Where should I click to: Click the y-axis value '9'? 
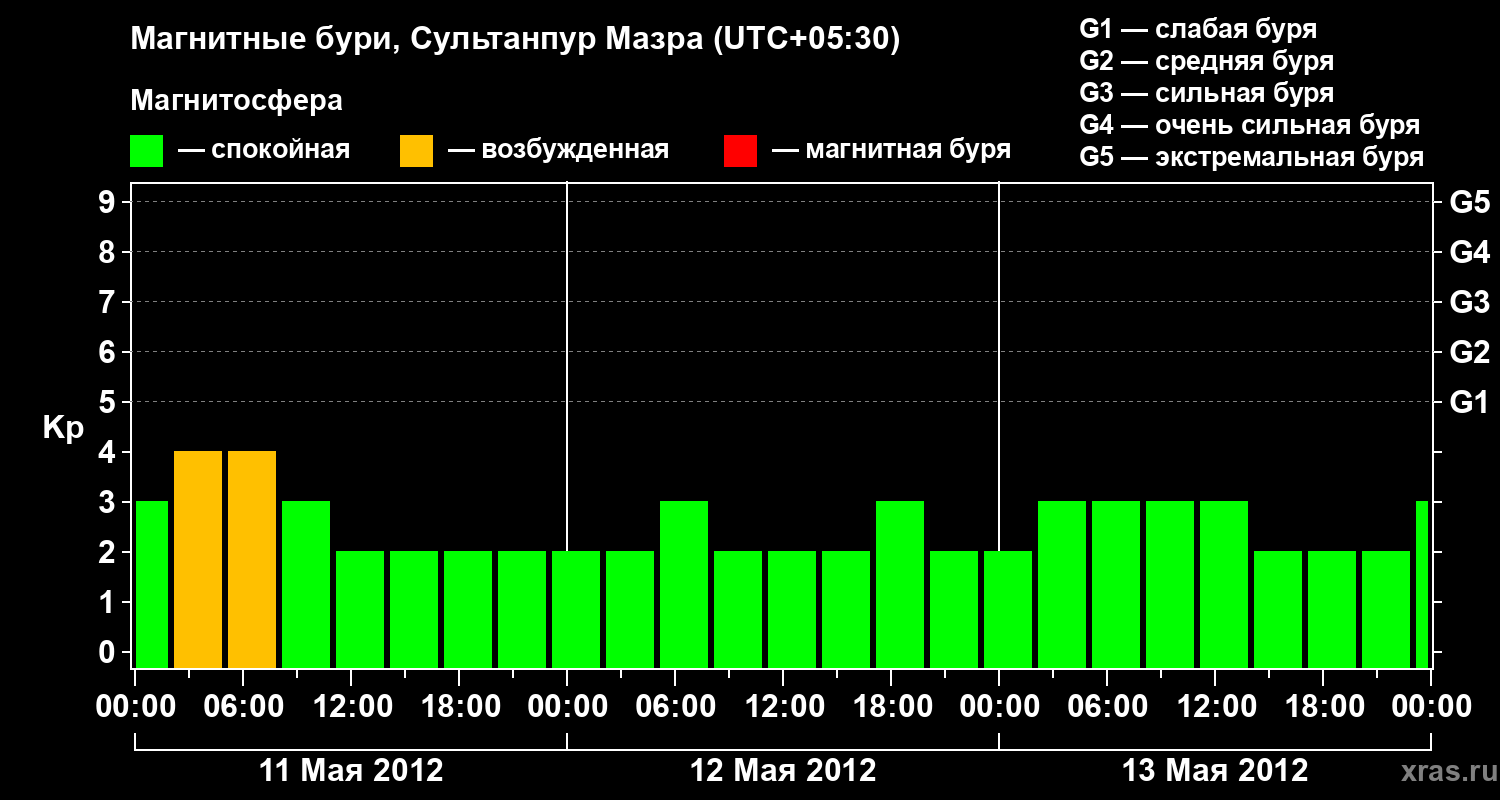[x=109, y=203]
